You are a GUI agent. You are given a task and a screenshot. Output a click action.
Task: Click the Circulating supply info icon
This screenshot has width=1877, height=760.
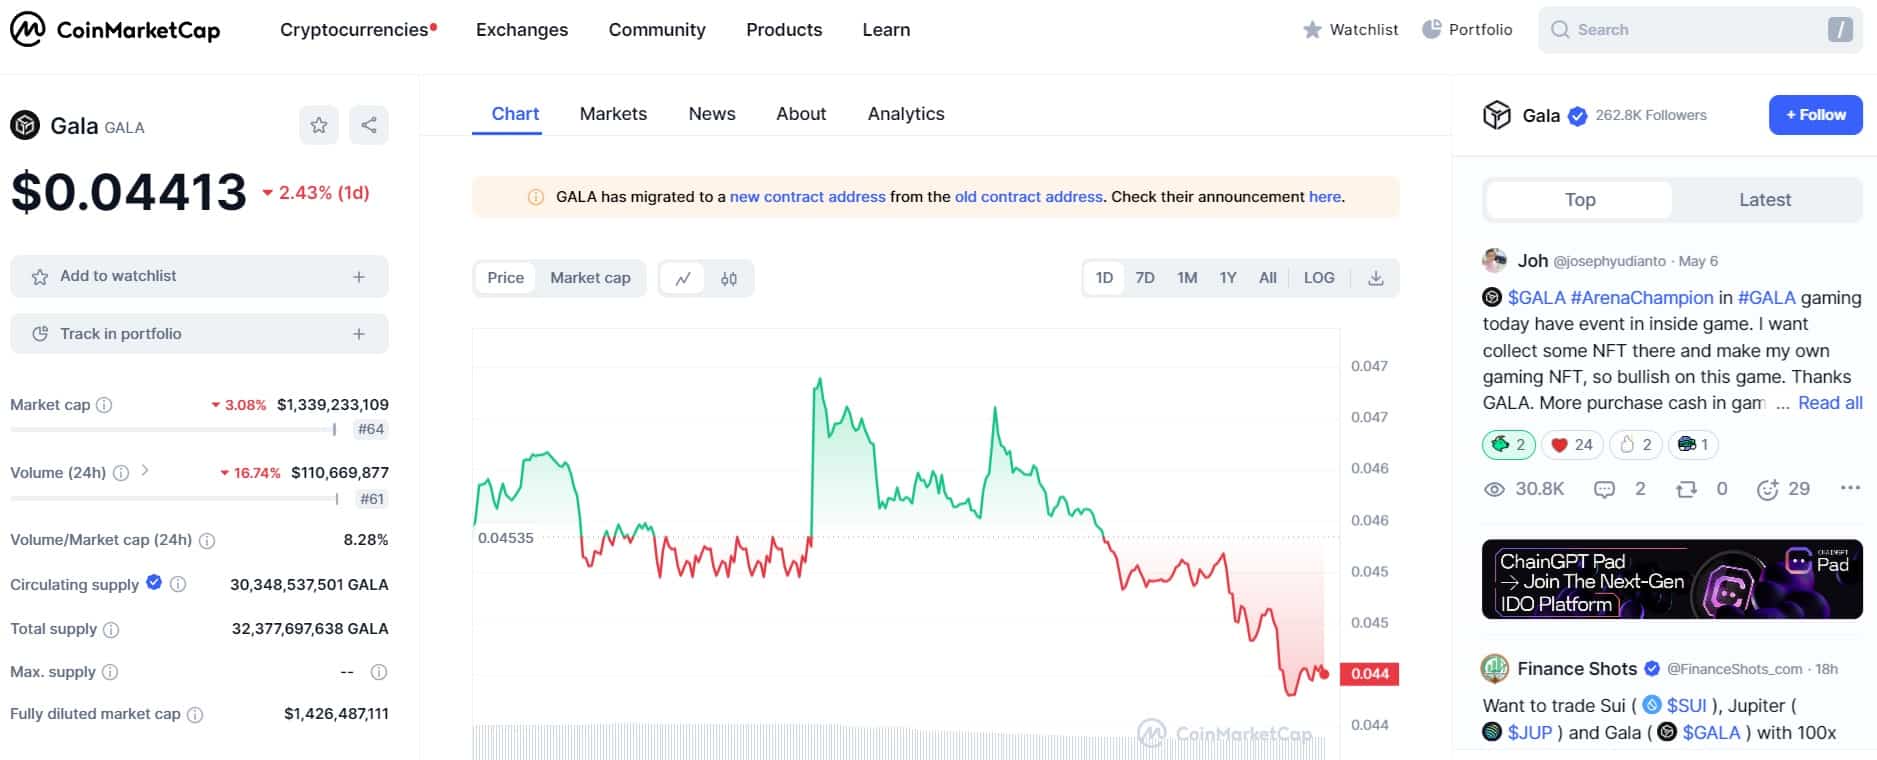(x=178, y=584)
